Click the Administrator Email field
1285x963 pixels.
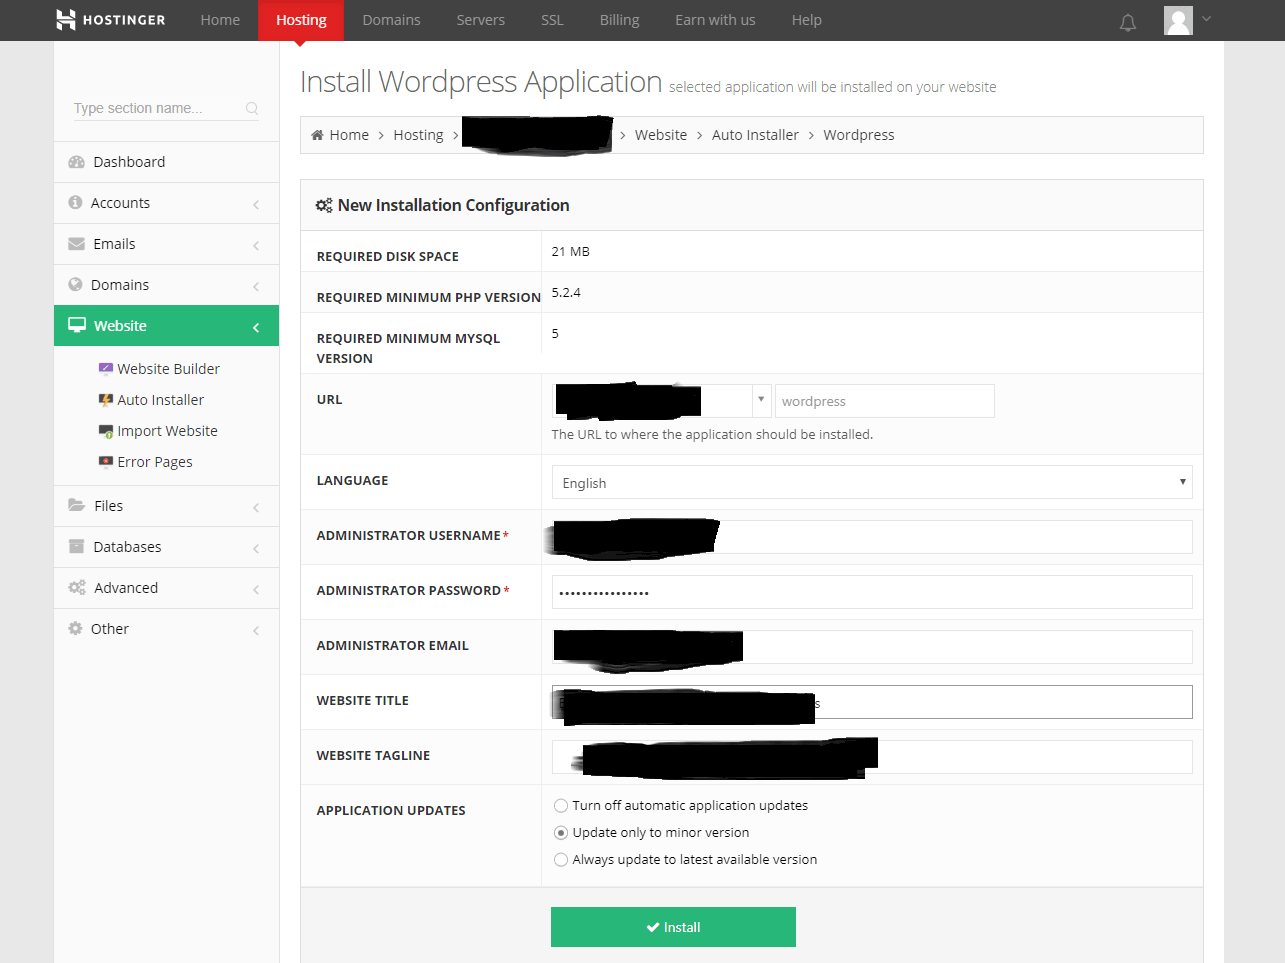pyautogui.click(x=872, y=647)
